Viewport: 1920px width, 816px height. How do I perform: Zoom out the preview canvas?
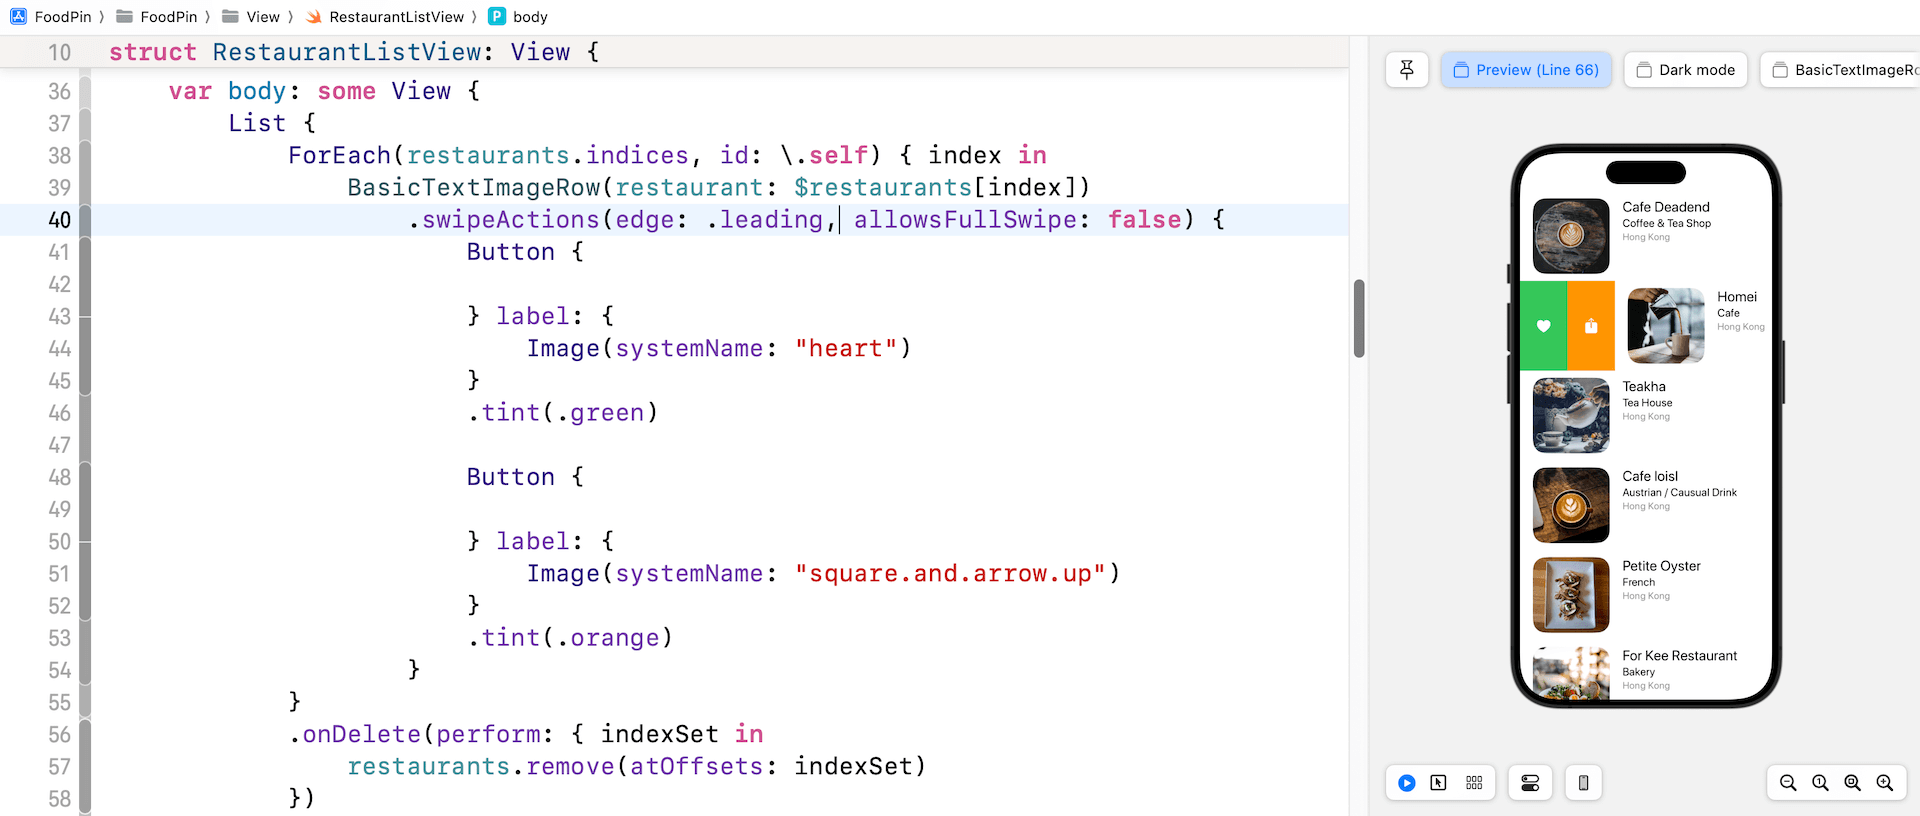click(x=1788, y=783)
